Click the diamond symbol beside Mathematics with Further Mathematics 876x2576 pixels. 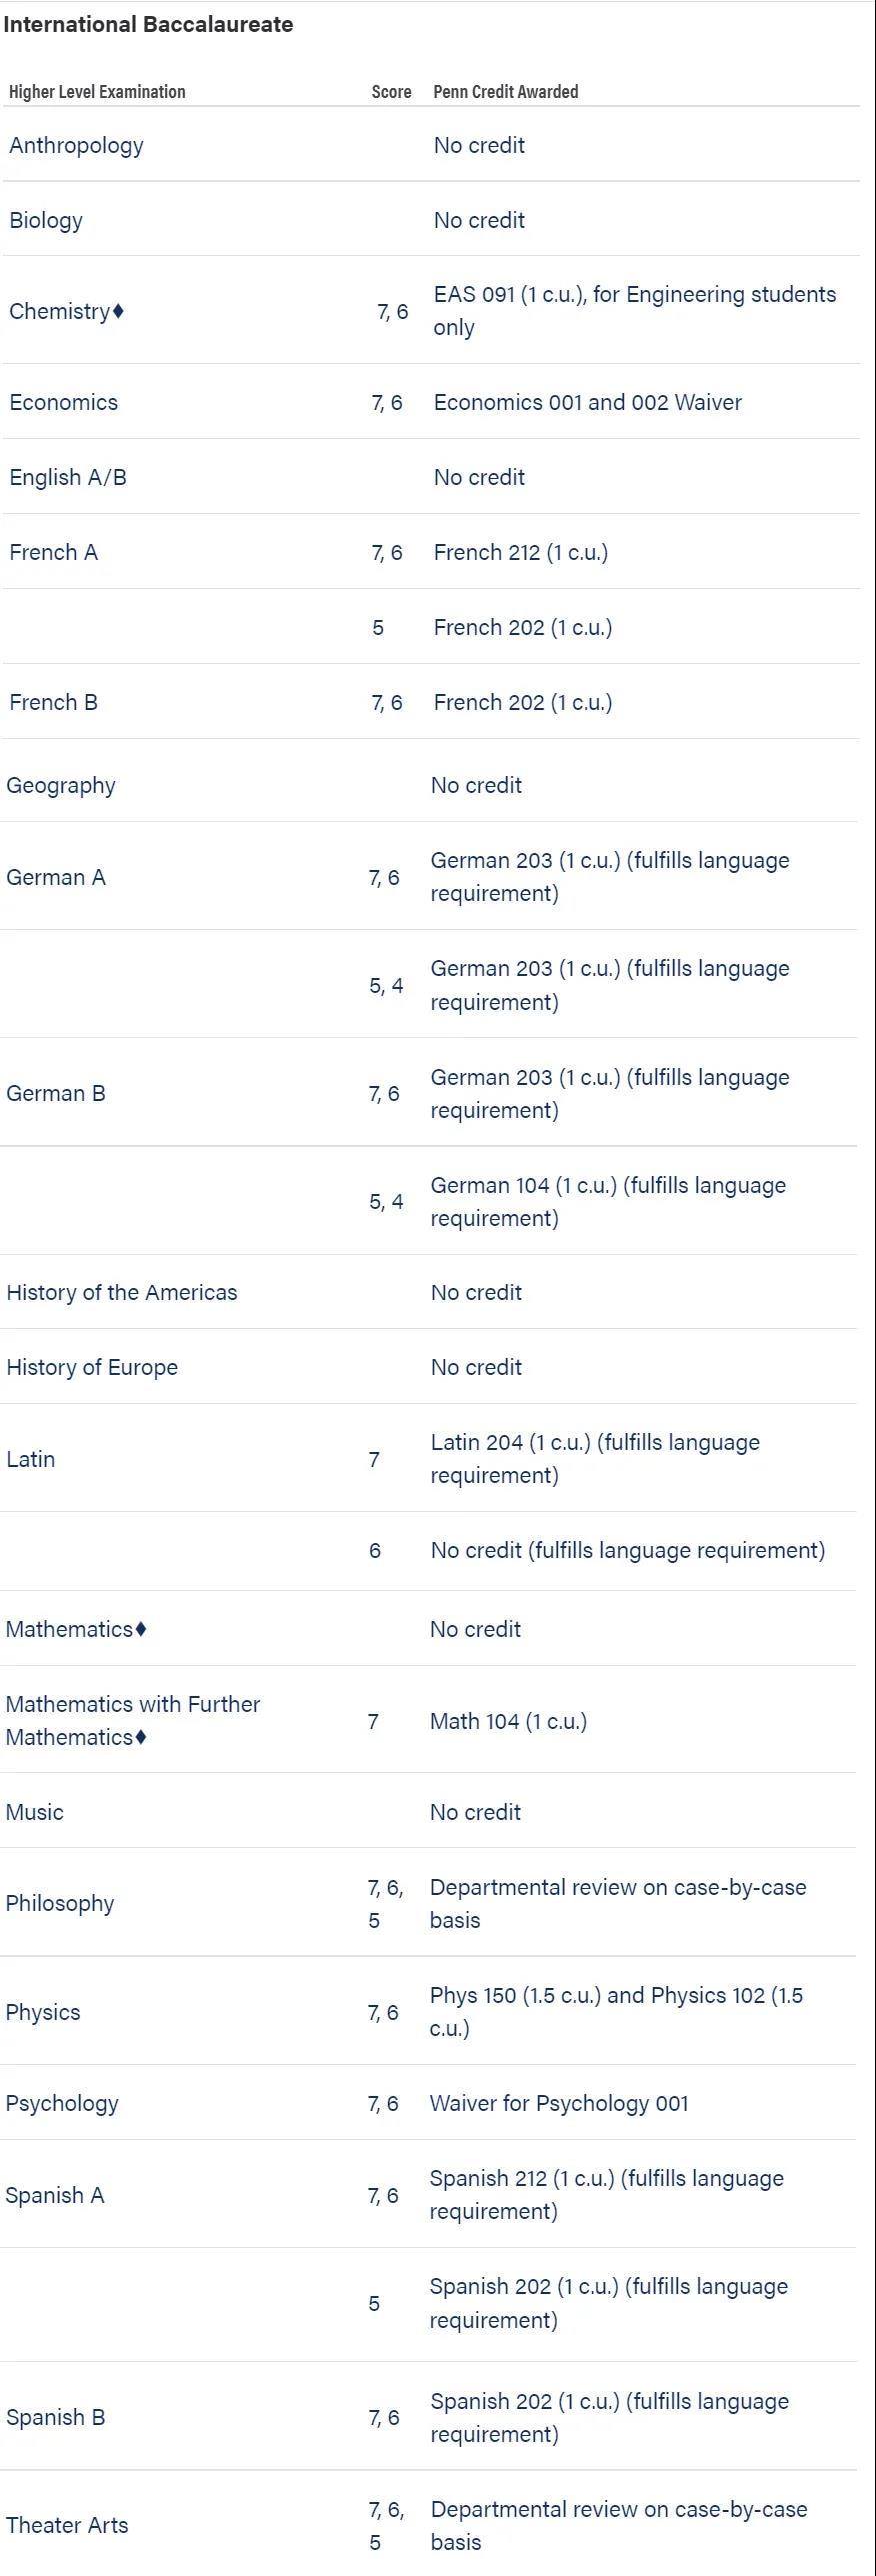point(141,1737)
